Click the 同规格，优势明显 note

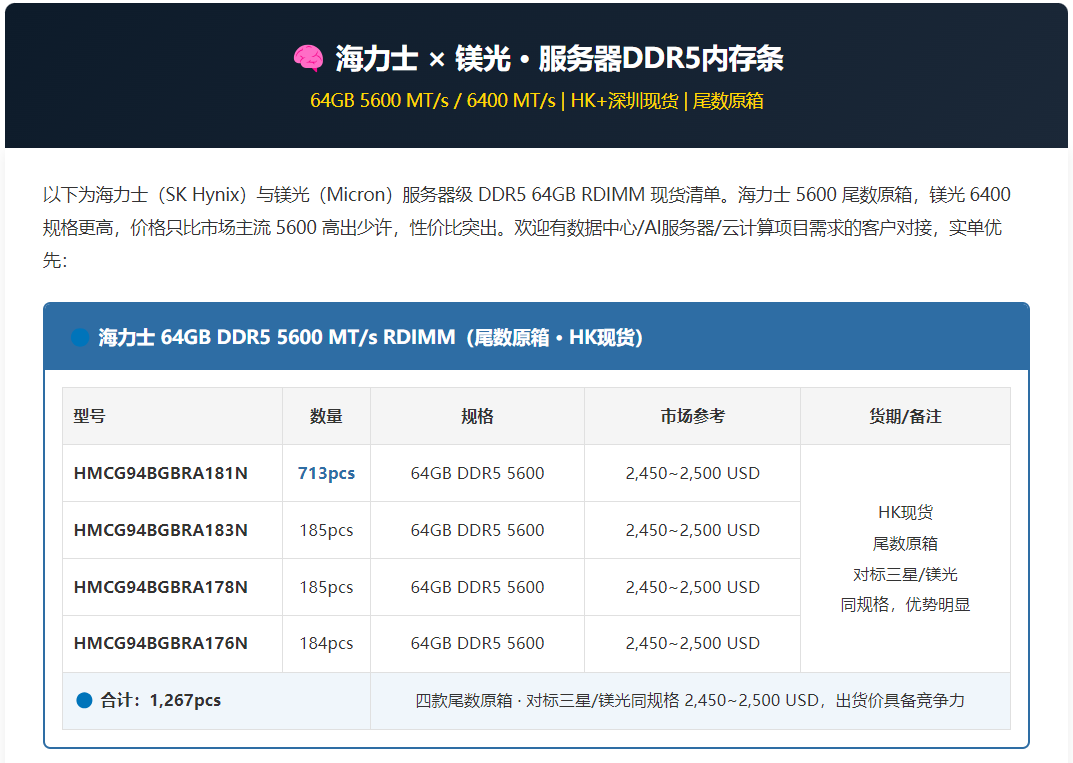point(905,605)
